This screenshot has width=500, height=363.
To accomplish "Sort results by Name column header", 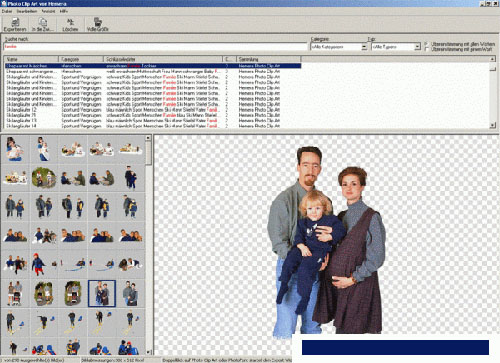I will pos(31,59).
